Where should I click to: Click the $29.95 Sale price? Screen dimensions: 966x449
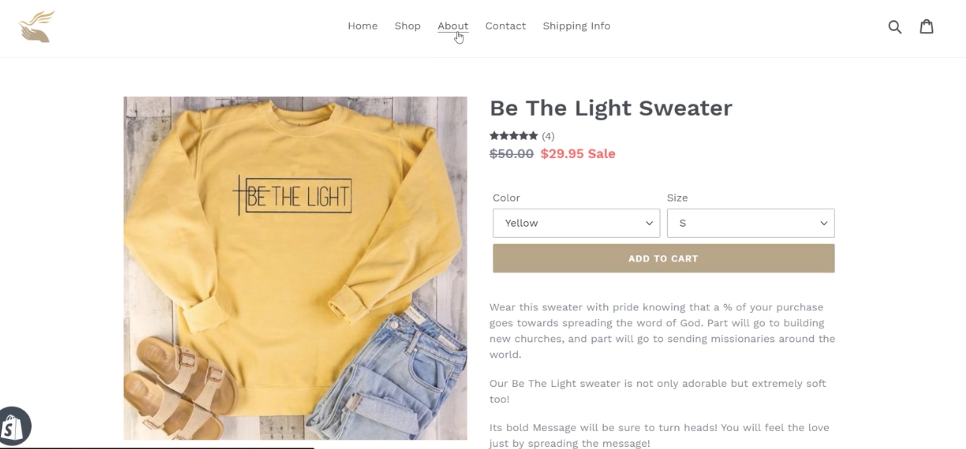pos(577,154)
